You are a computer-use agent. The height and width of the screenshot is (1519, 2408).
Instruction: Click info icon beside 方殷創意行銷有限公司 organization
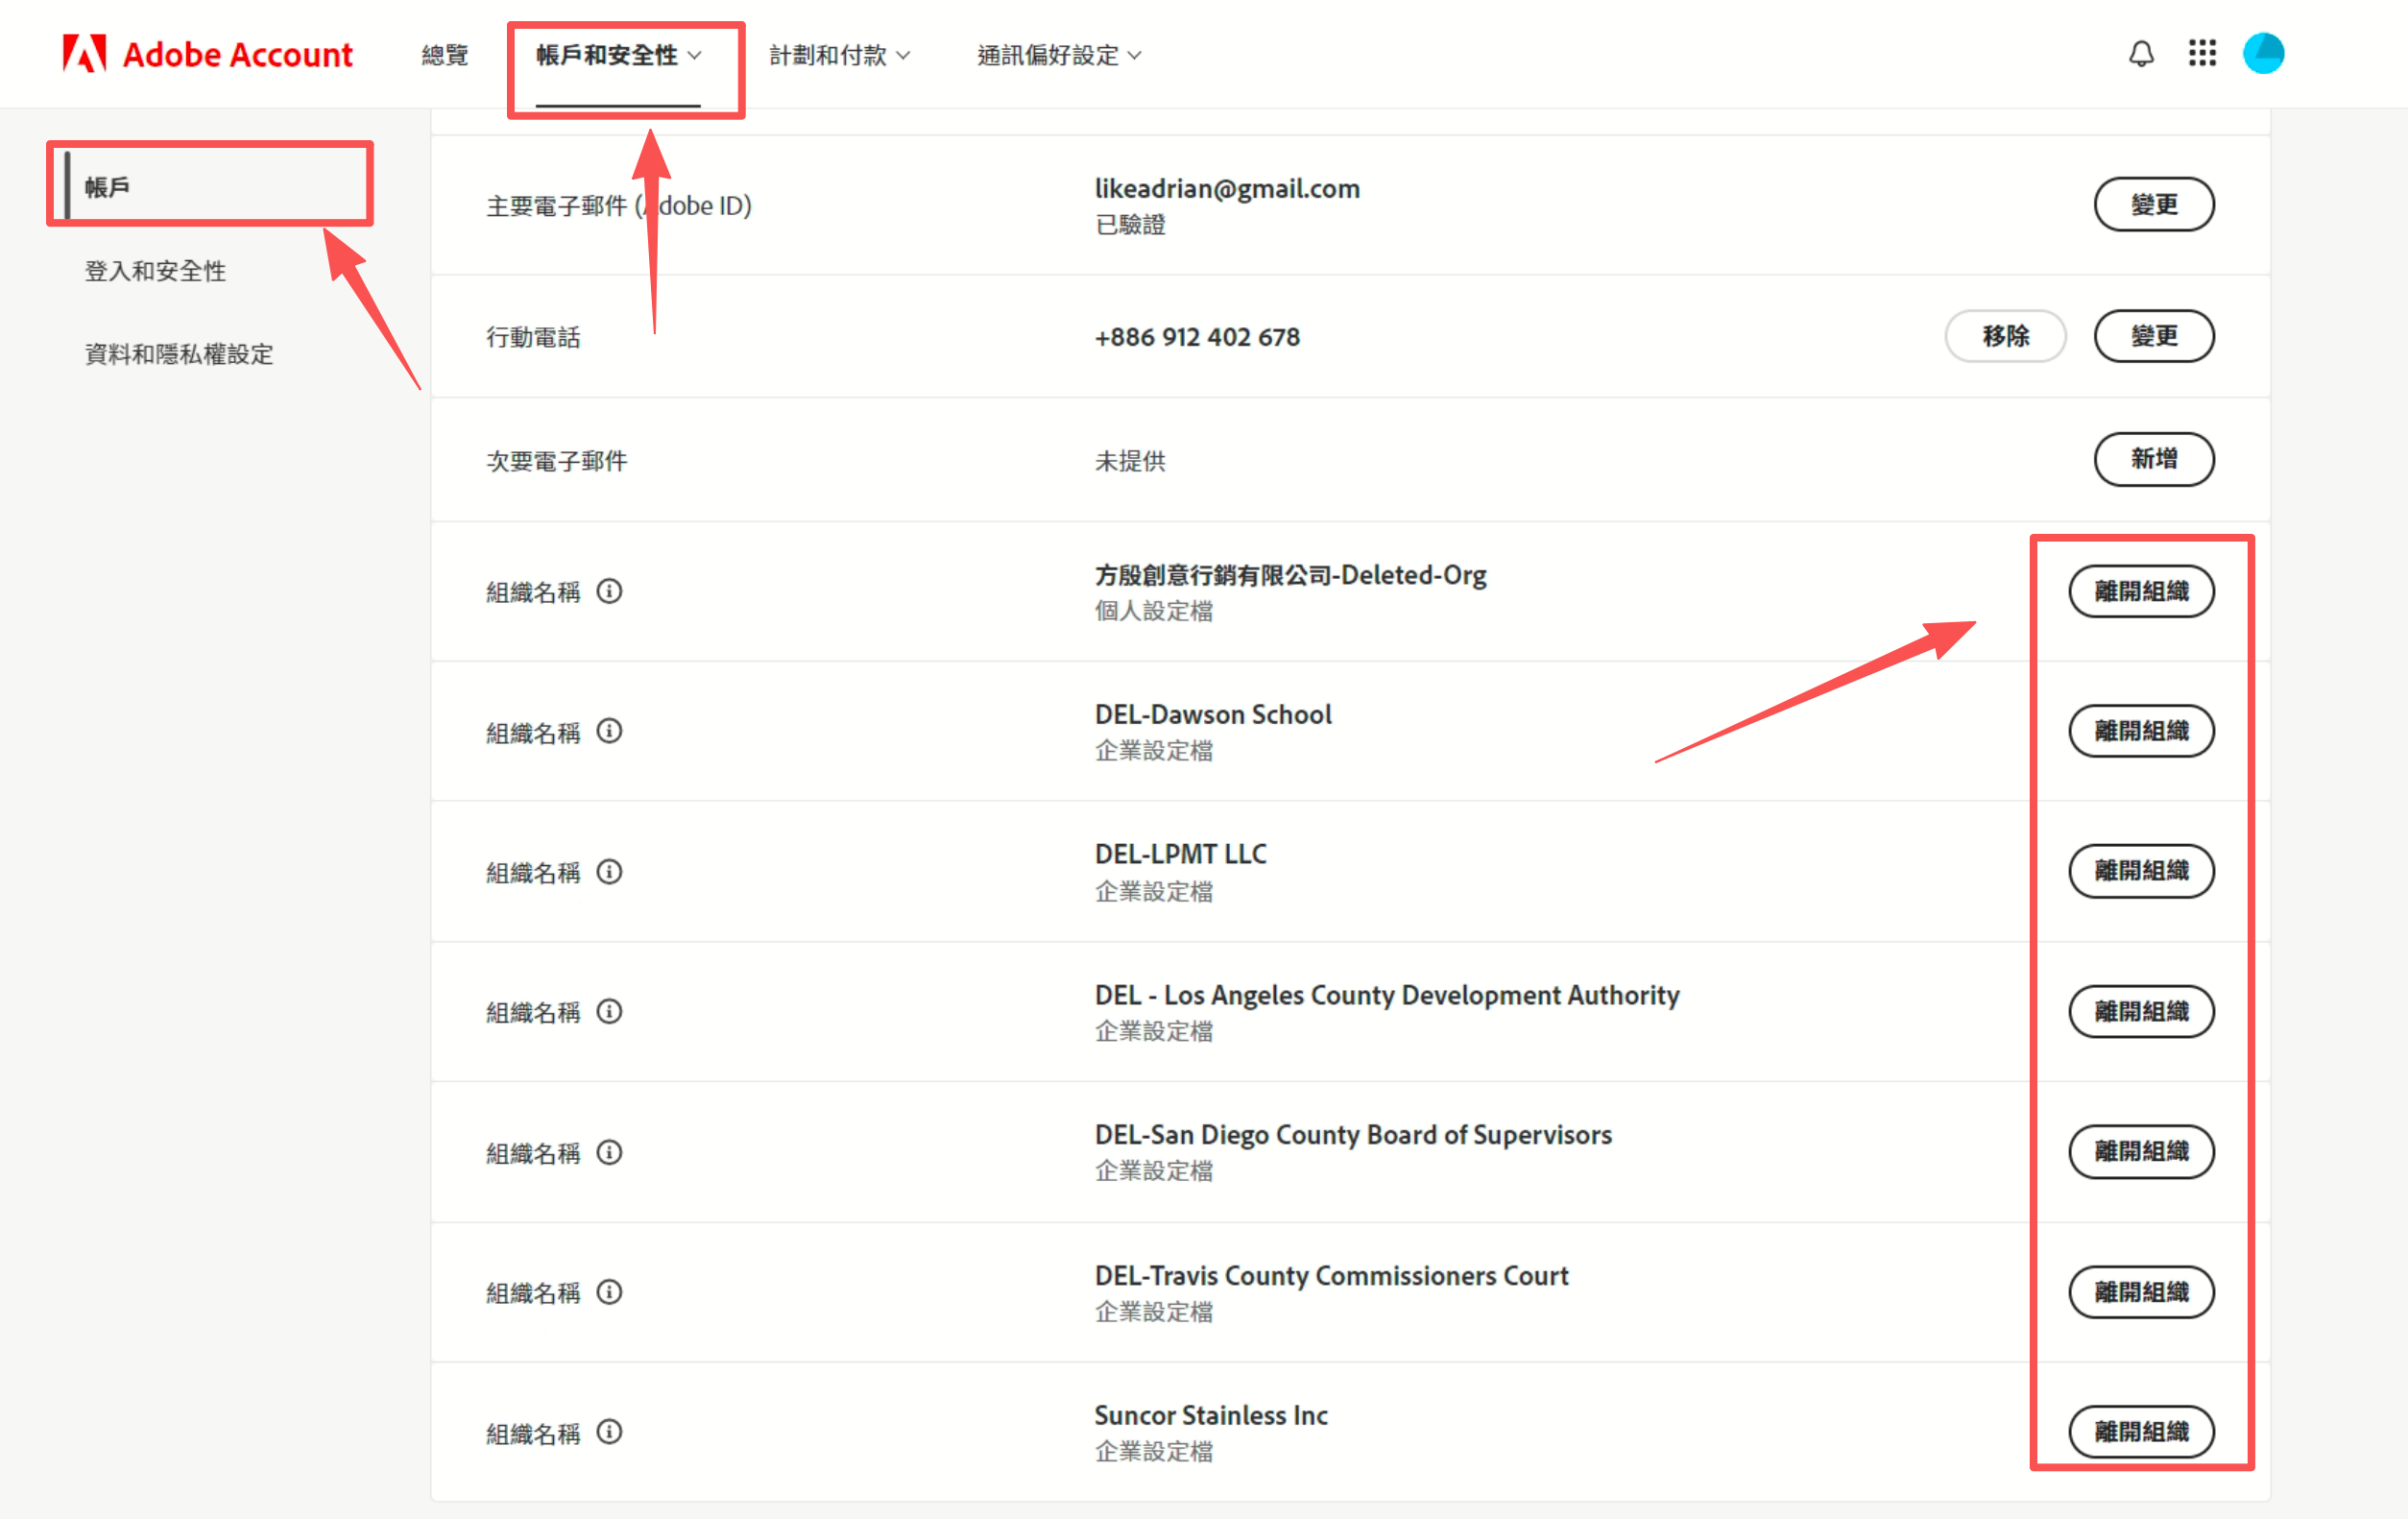[609, 591]
